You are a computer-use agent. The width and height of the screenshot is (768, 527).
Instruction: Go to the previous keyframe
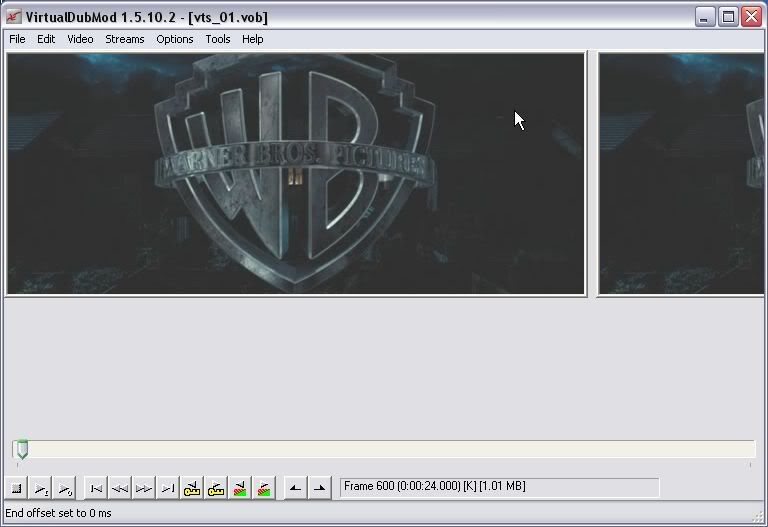(192, 488)
